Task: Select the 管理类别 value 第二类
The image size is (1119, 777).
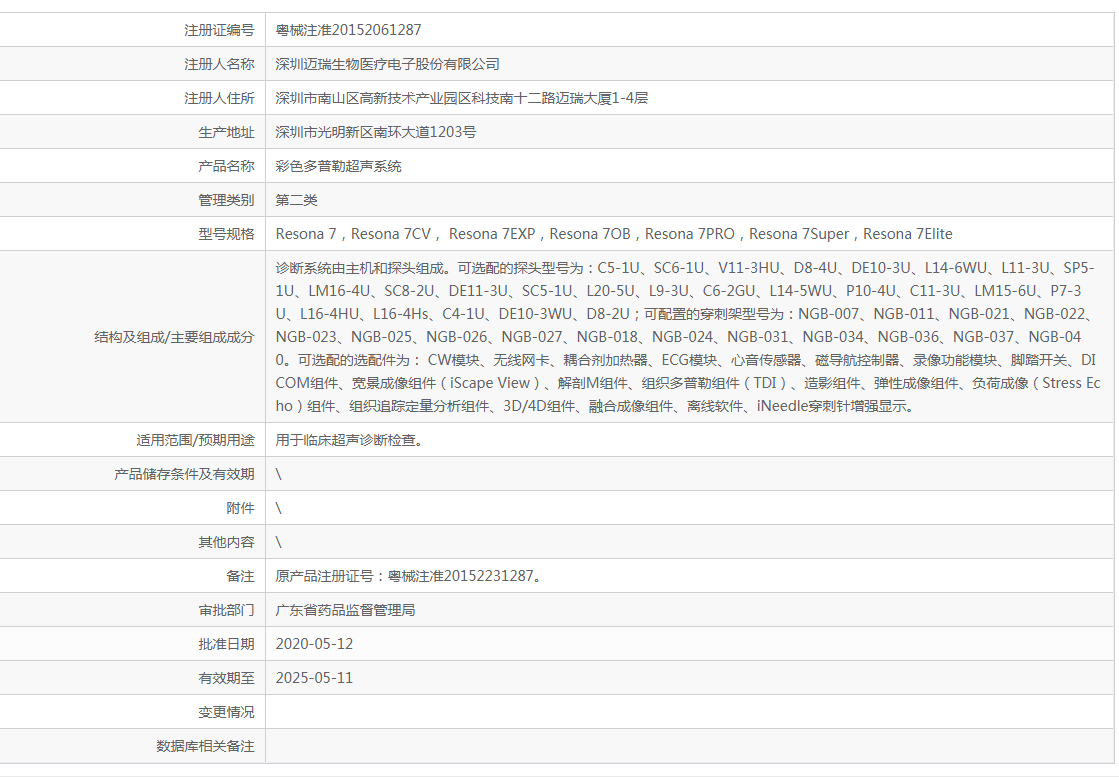Action: (296, 200)
